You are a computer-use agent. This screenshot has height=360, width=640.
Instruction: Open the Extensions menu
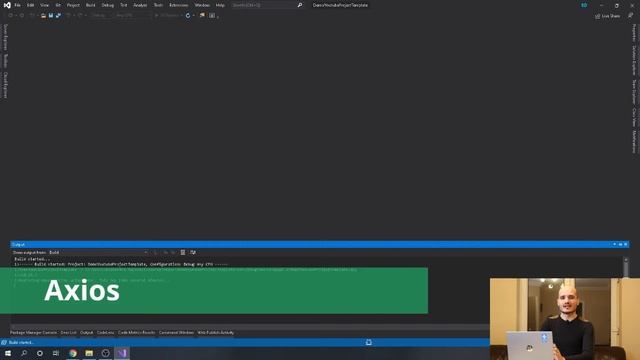pos(179,5)
